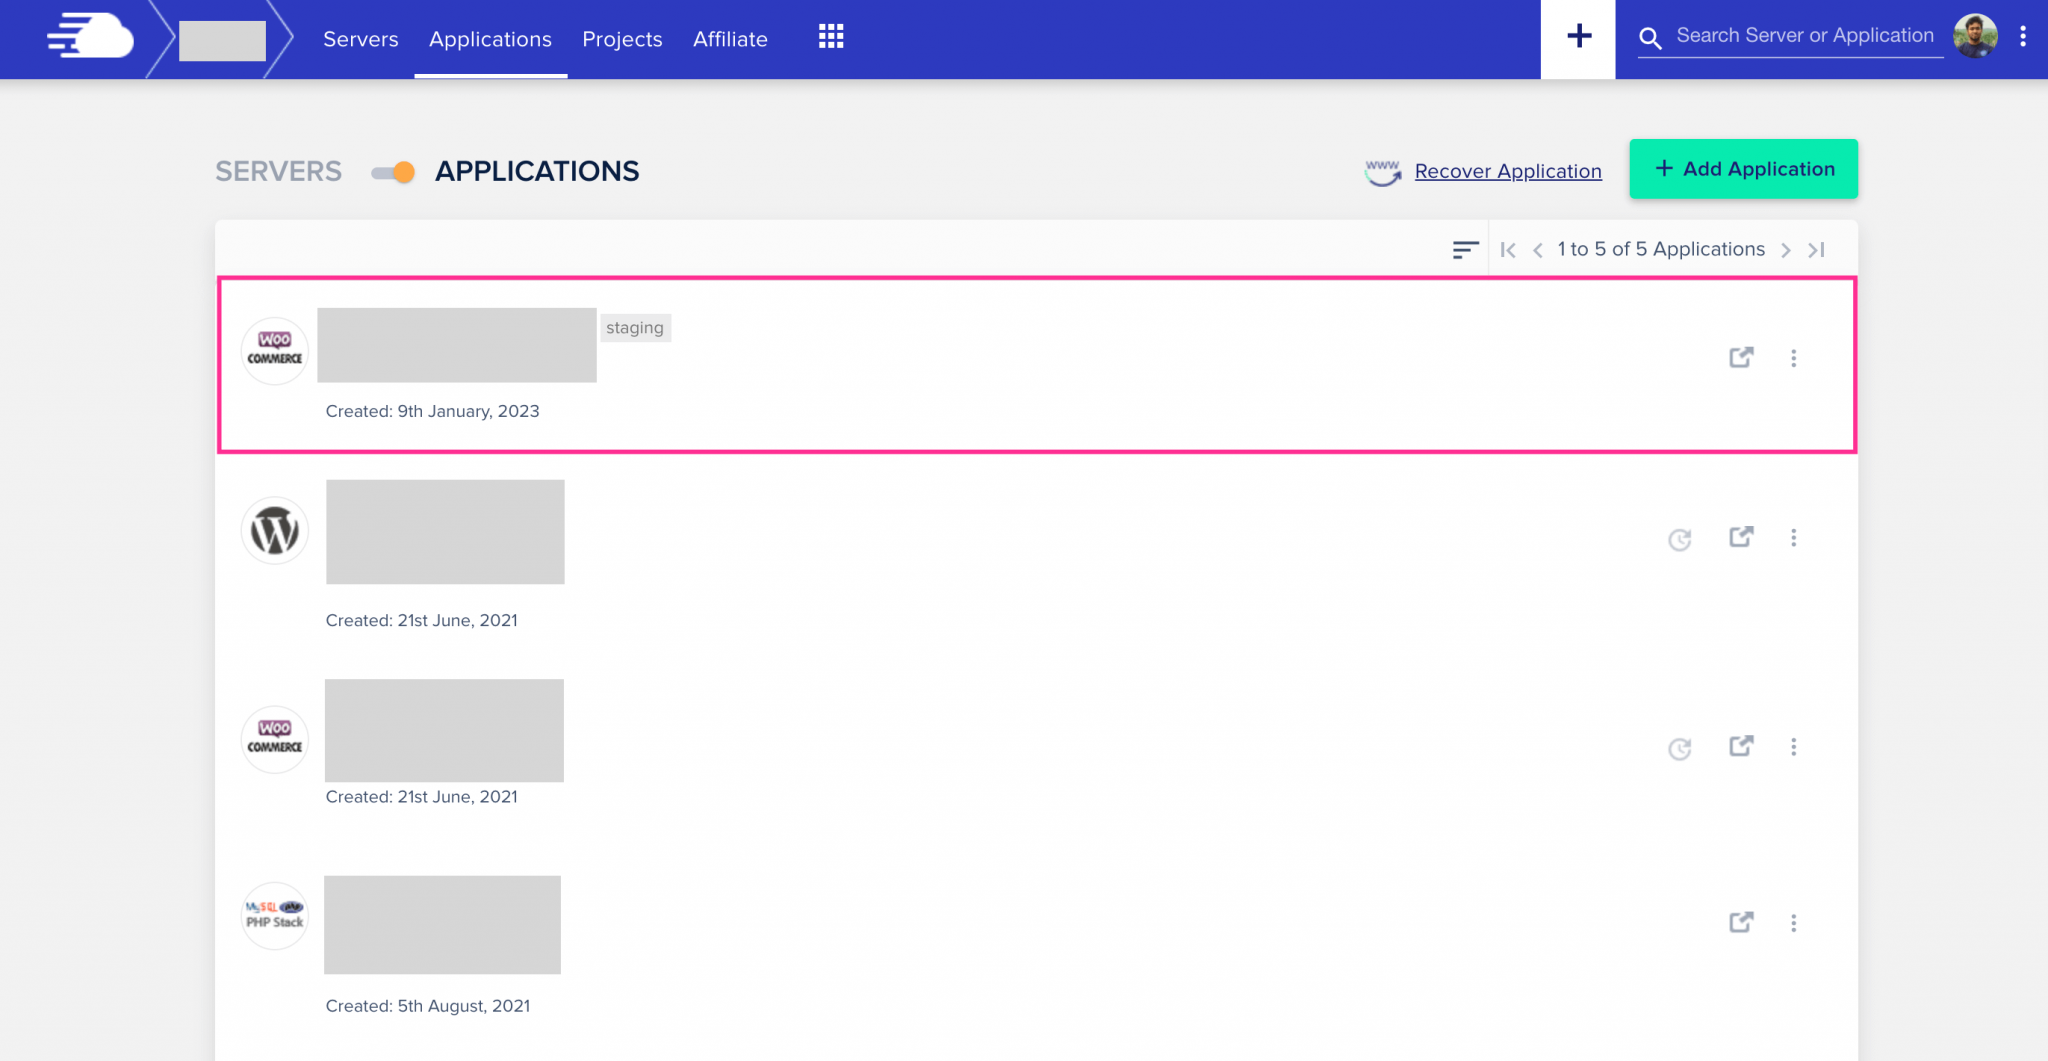The width and height of the screenshot is (2048, 1061).
Task: Switch to the Servers tab
Action: 361,39
